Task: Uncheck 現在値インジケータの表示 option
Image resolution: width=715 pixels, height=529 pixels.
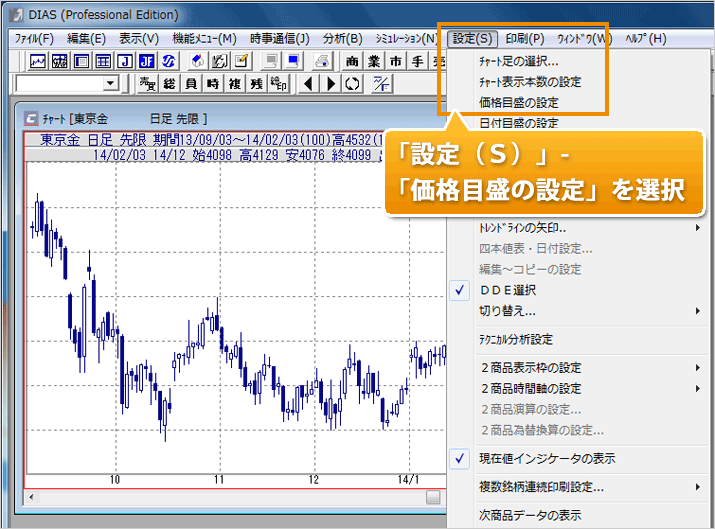Action: tap(547, 458)
